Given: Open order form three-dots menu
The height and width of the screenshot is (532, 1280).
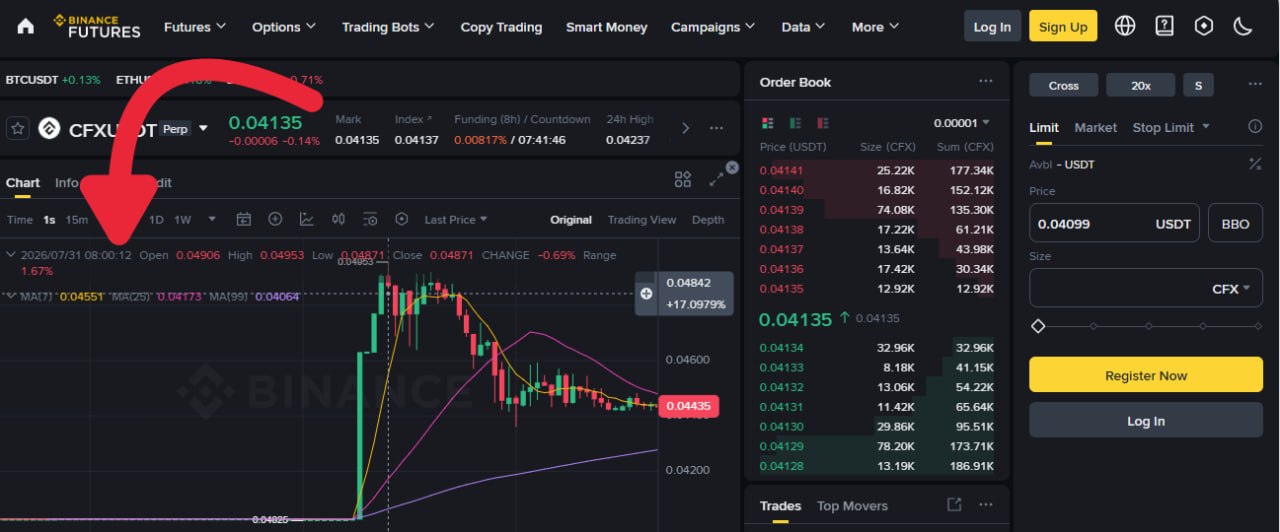Looking at the screenshot, I should pos(1255,85).
